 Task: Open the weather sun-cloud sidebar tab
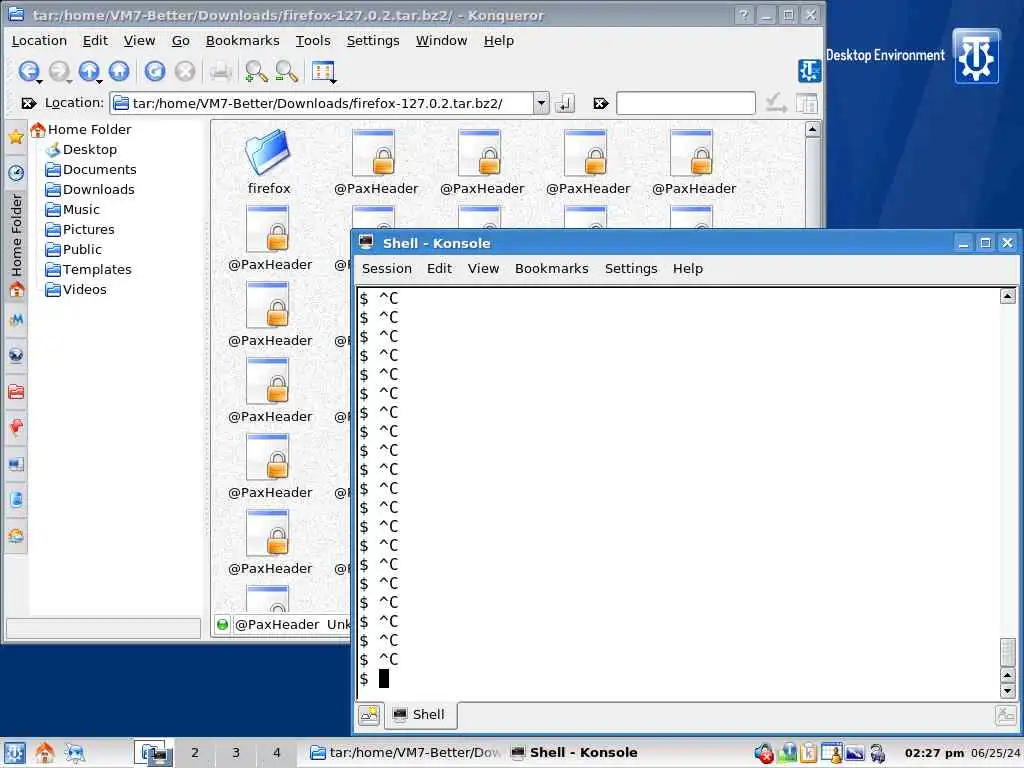pos(16,537)
